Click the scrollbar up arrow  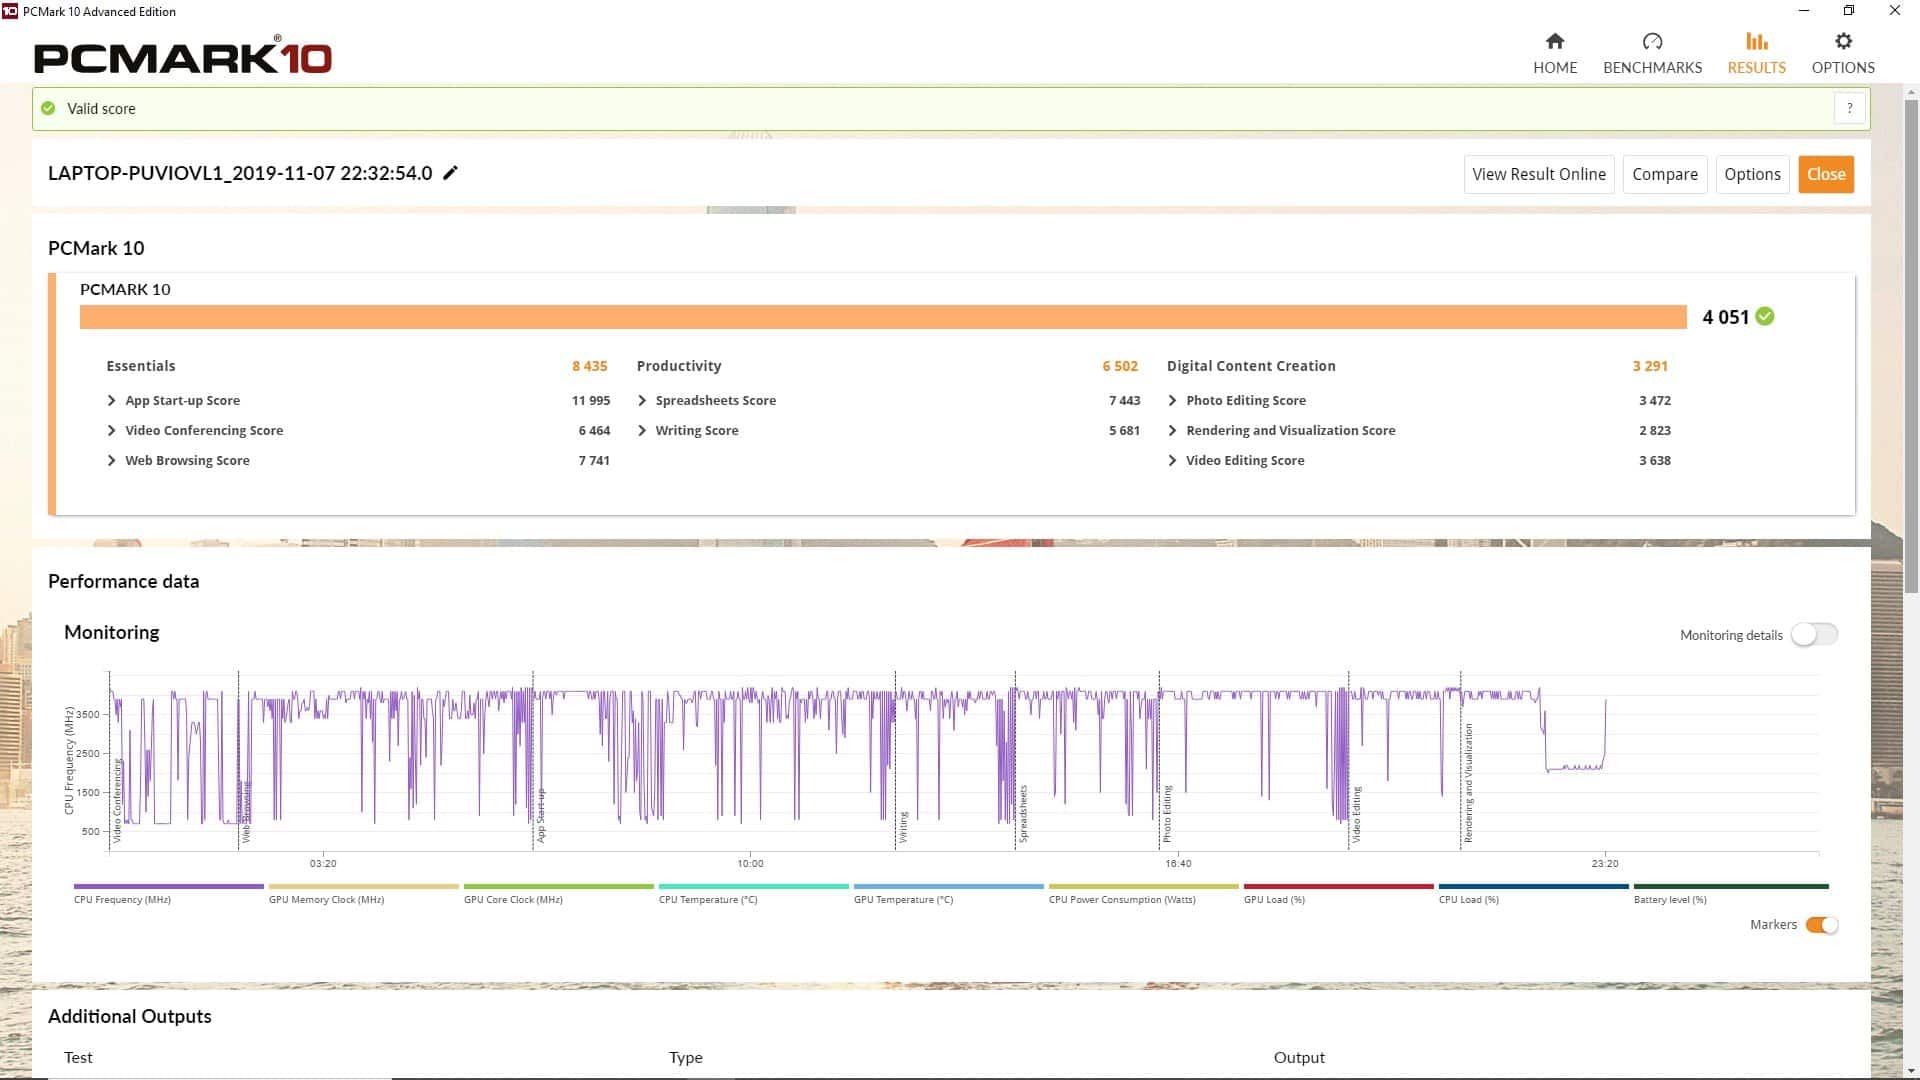(1911, 92)
